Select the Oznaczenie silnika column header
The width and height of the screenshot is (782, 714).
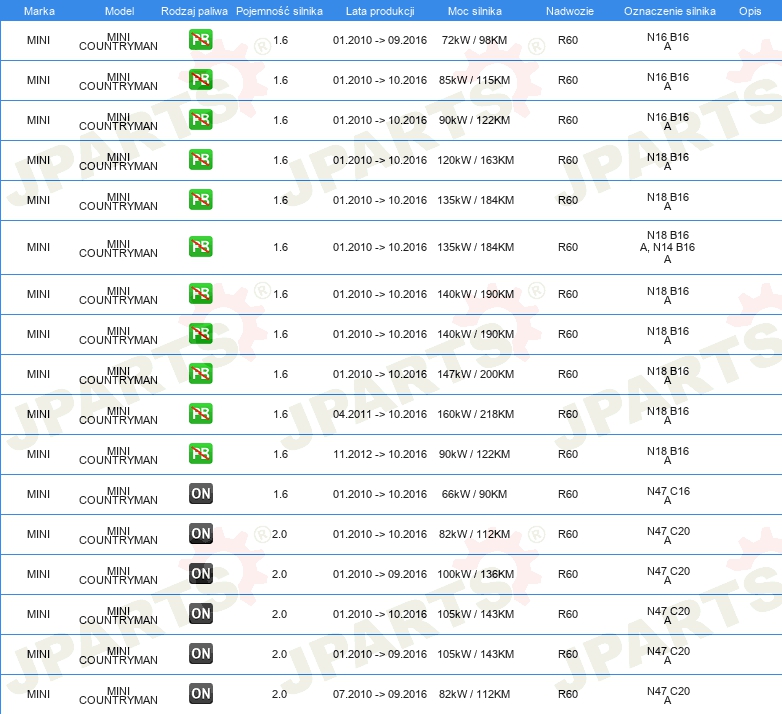point(669,11)
